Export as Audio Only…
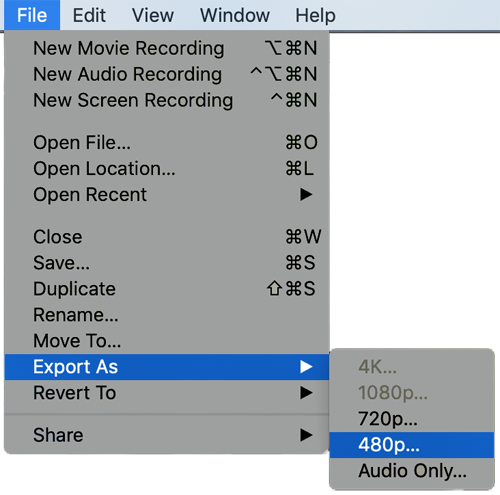Viewport: 500px width, 495px height. tap(412, 471)
